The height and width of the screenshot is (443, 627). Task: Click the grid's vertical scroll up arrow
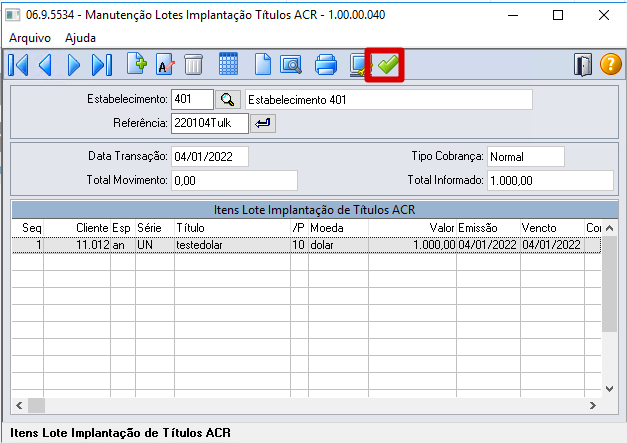609,228
